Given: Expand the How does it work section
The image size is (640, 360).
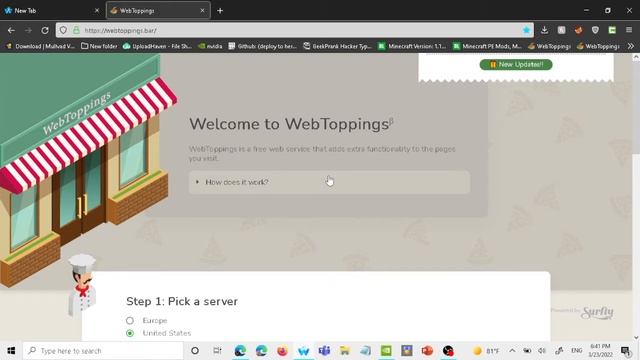Looking at the screenshot, I should click(x=329, y=182).
